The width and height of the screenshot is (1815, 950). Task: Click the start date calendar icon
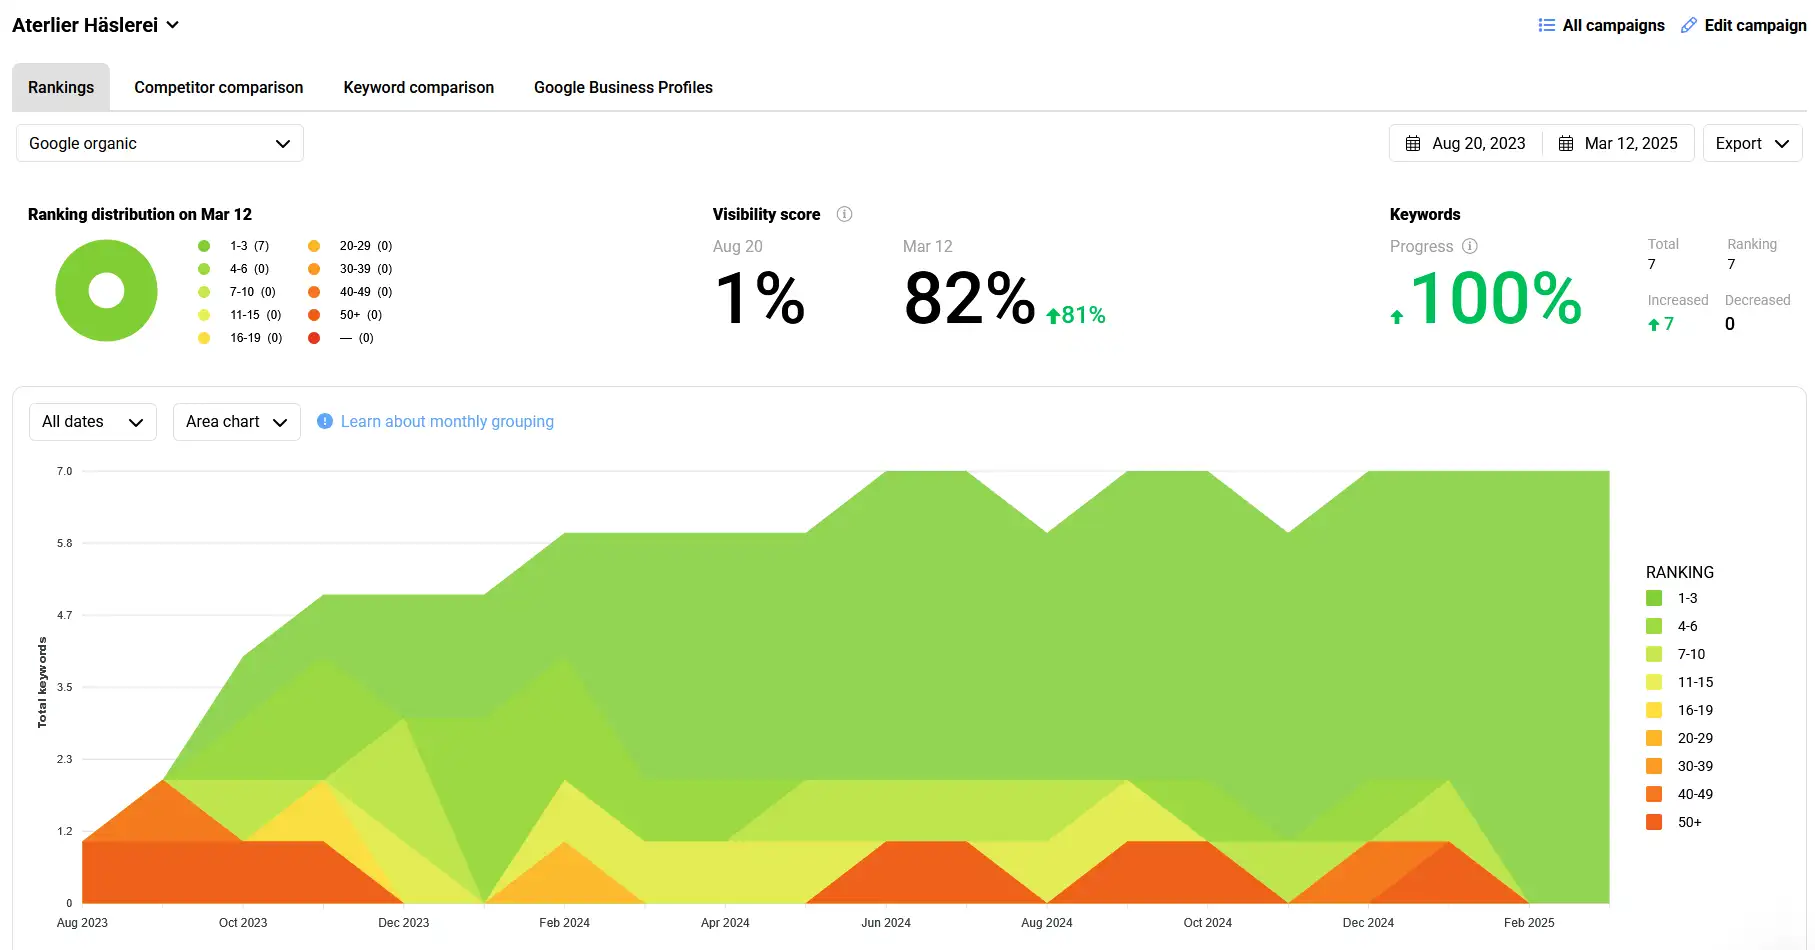coord(1413,143)
